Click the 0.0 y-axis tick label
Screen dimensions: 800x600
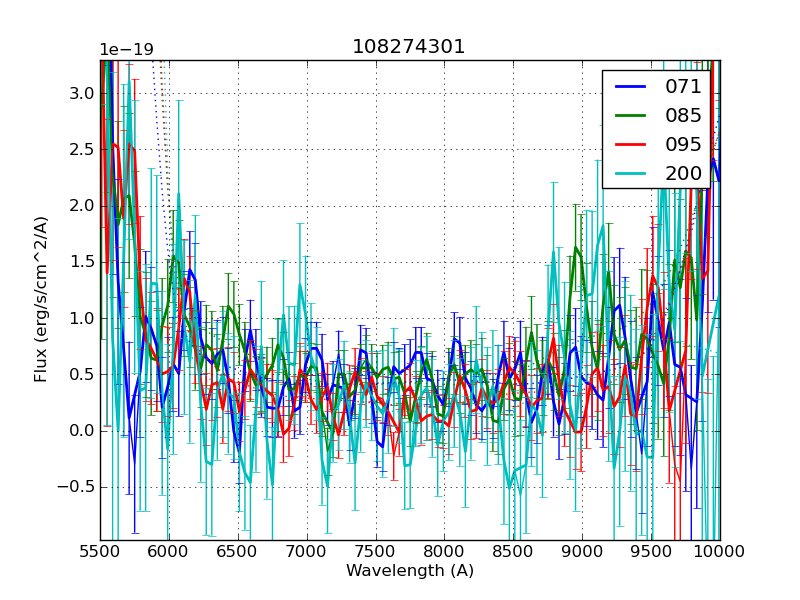80,431
